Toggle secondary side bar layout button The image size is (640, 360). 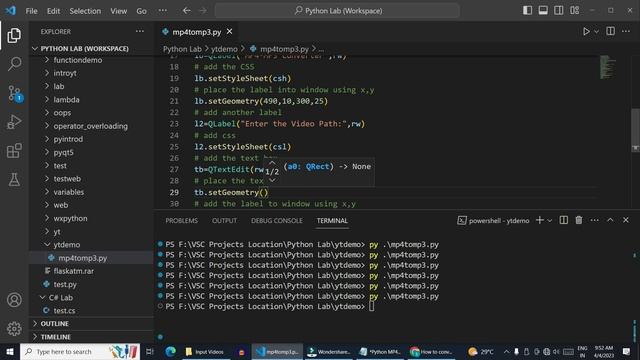pos(558,11)
